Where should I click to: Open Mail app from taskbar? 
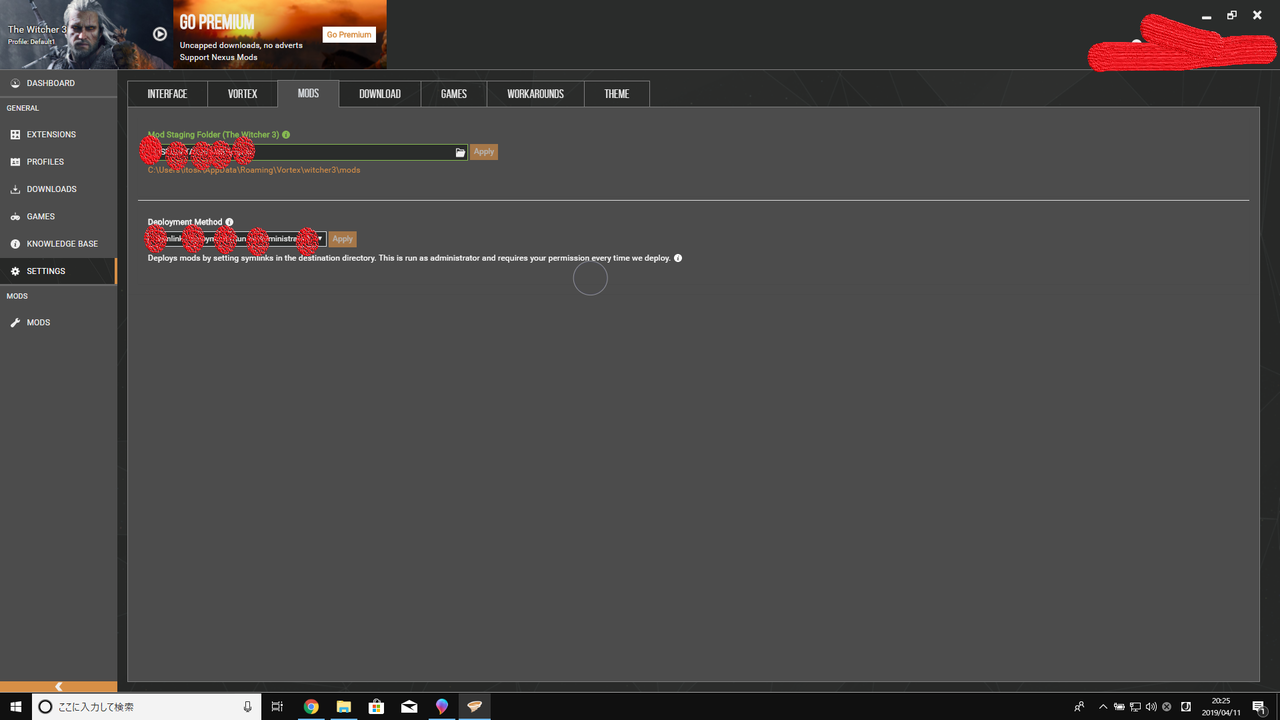(409, 707)
